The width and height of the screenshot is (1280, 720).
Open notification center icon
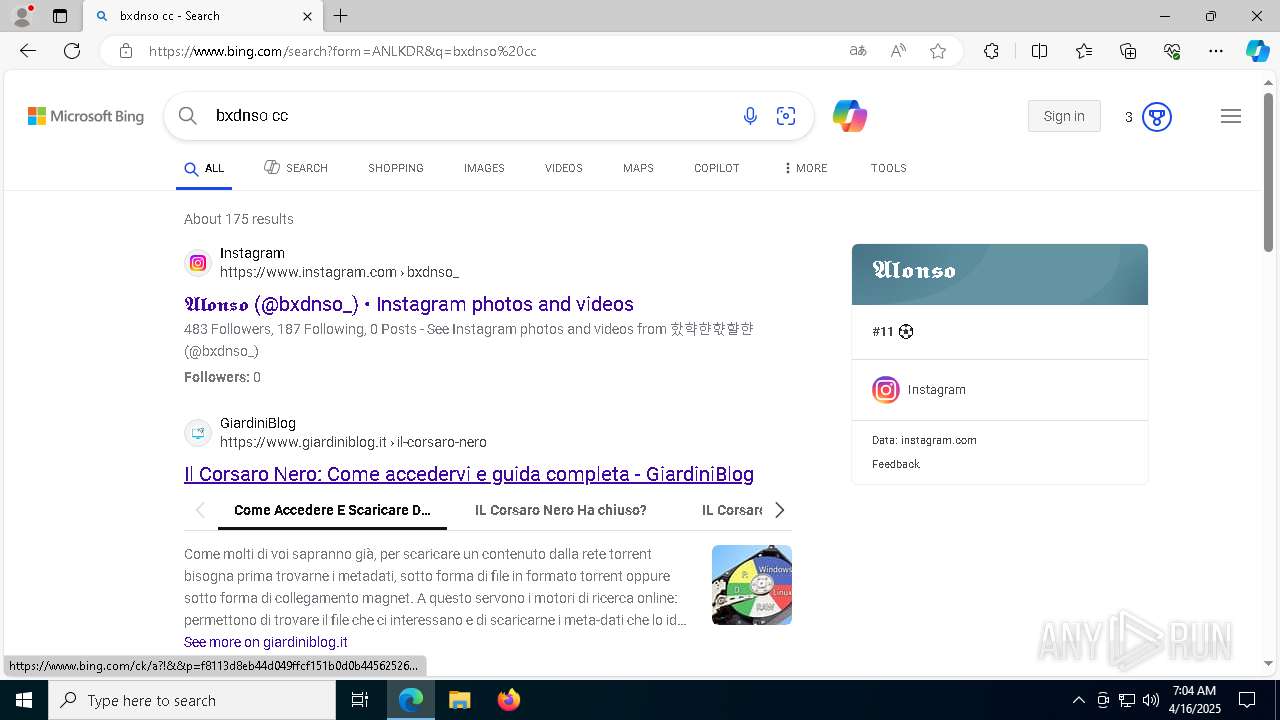pos(1248,700)
